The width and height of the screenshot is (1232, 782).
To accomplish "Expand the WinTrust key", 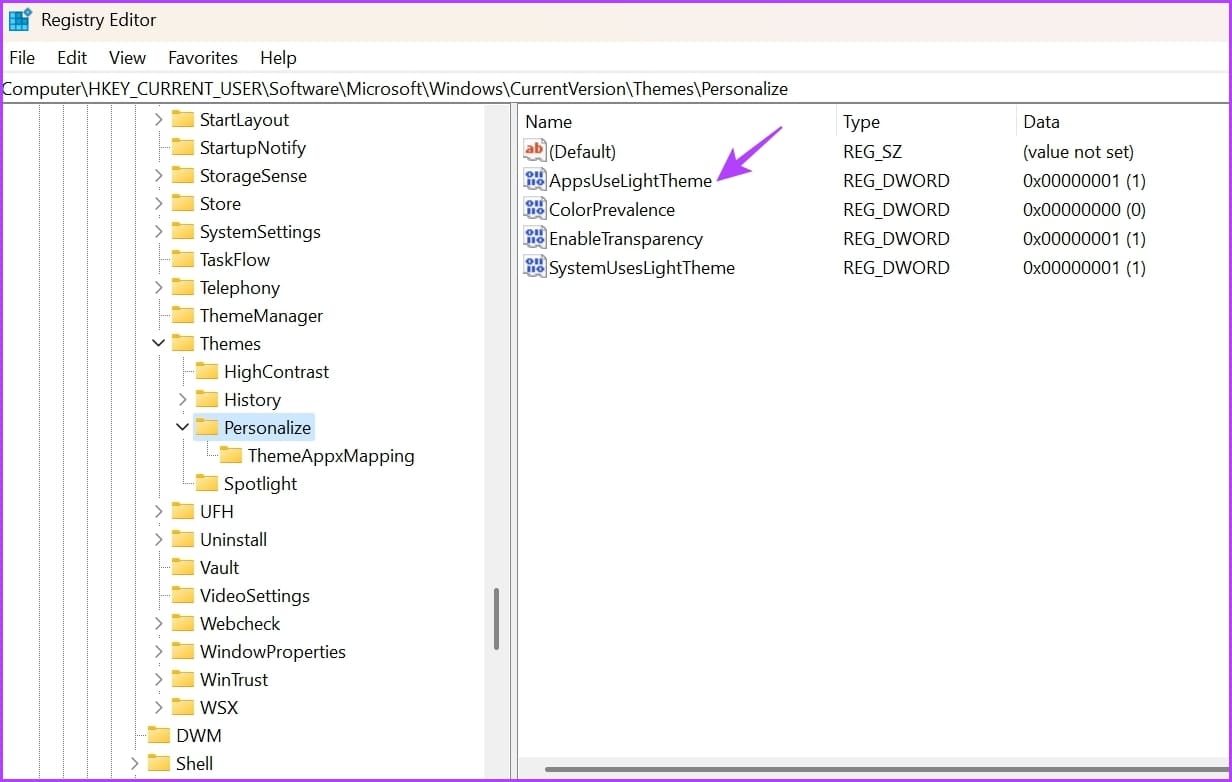I will (x=158, y=679).
